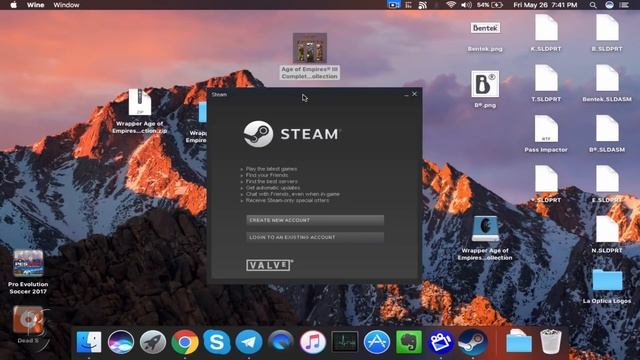Click the Steam icon in the dock
This screenshot has height=360, width=640.
[x=473, y=342]
